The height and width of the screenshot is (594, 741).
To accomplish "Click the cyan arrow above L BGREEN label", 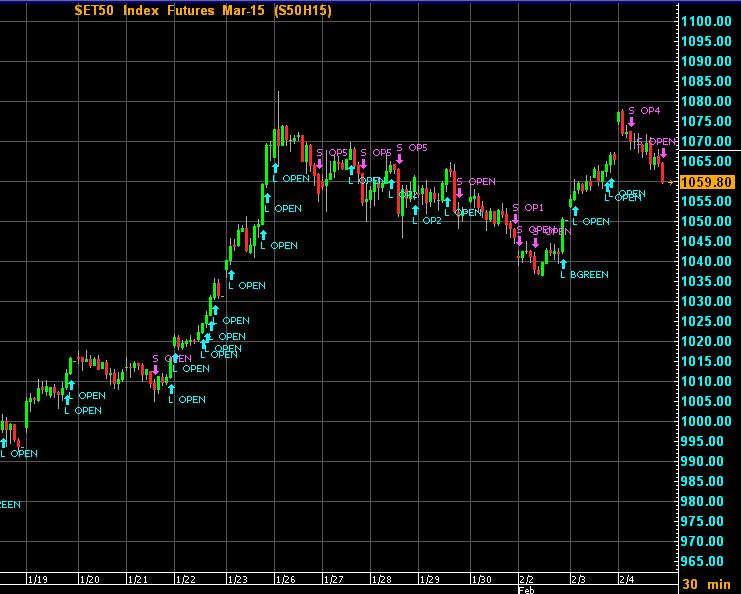I will point(563,263).
